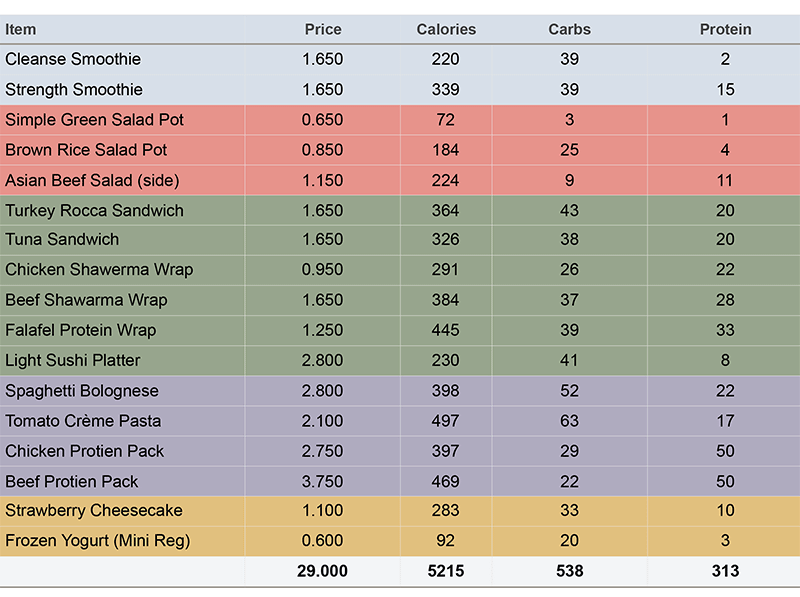The width and height of the screenshot is (800, 597).
Task: Click the Item column header
Action: [x=21, y=30]
